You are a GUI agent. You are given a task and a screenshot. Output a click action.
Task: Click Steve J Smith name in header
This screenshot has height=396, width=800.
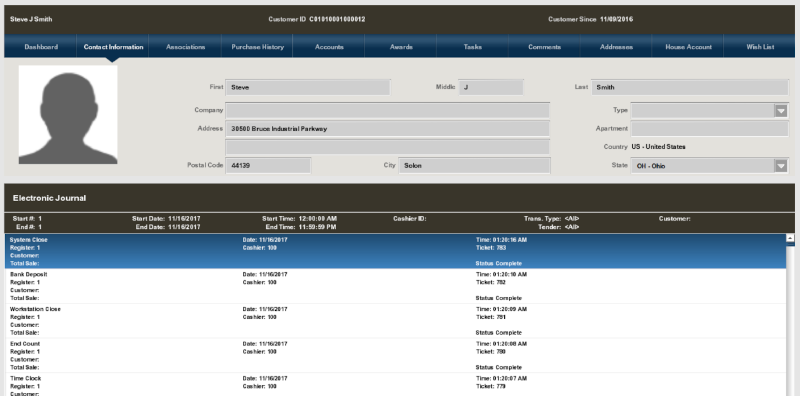pyautogui.click(x=31, y=19)
